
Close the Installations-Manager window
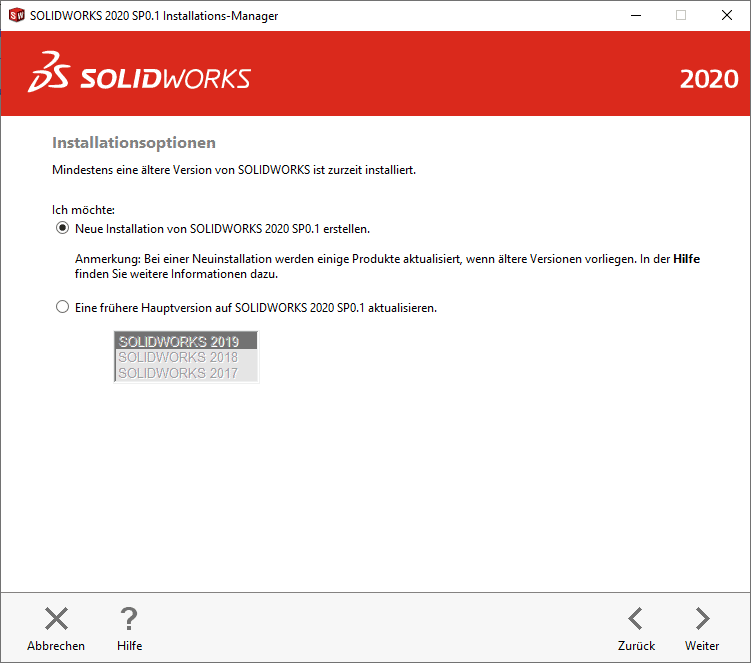[727, 15]
